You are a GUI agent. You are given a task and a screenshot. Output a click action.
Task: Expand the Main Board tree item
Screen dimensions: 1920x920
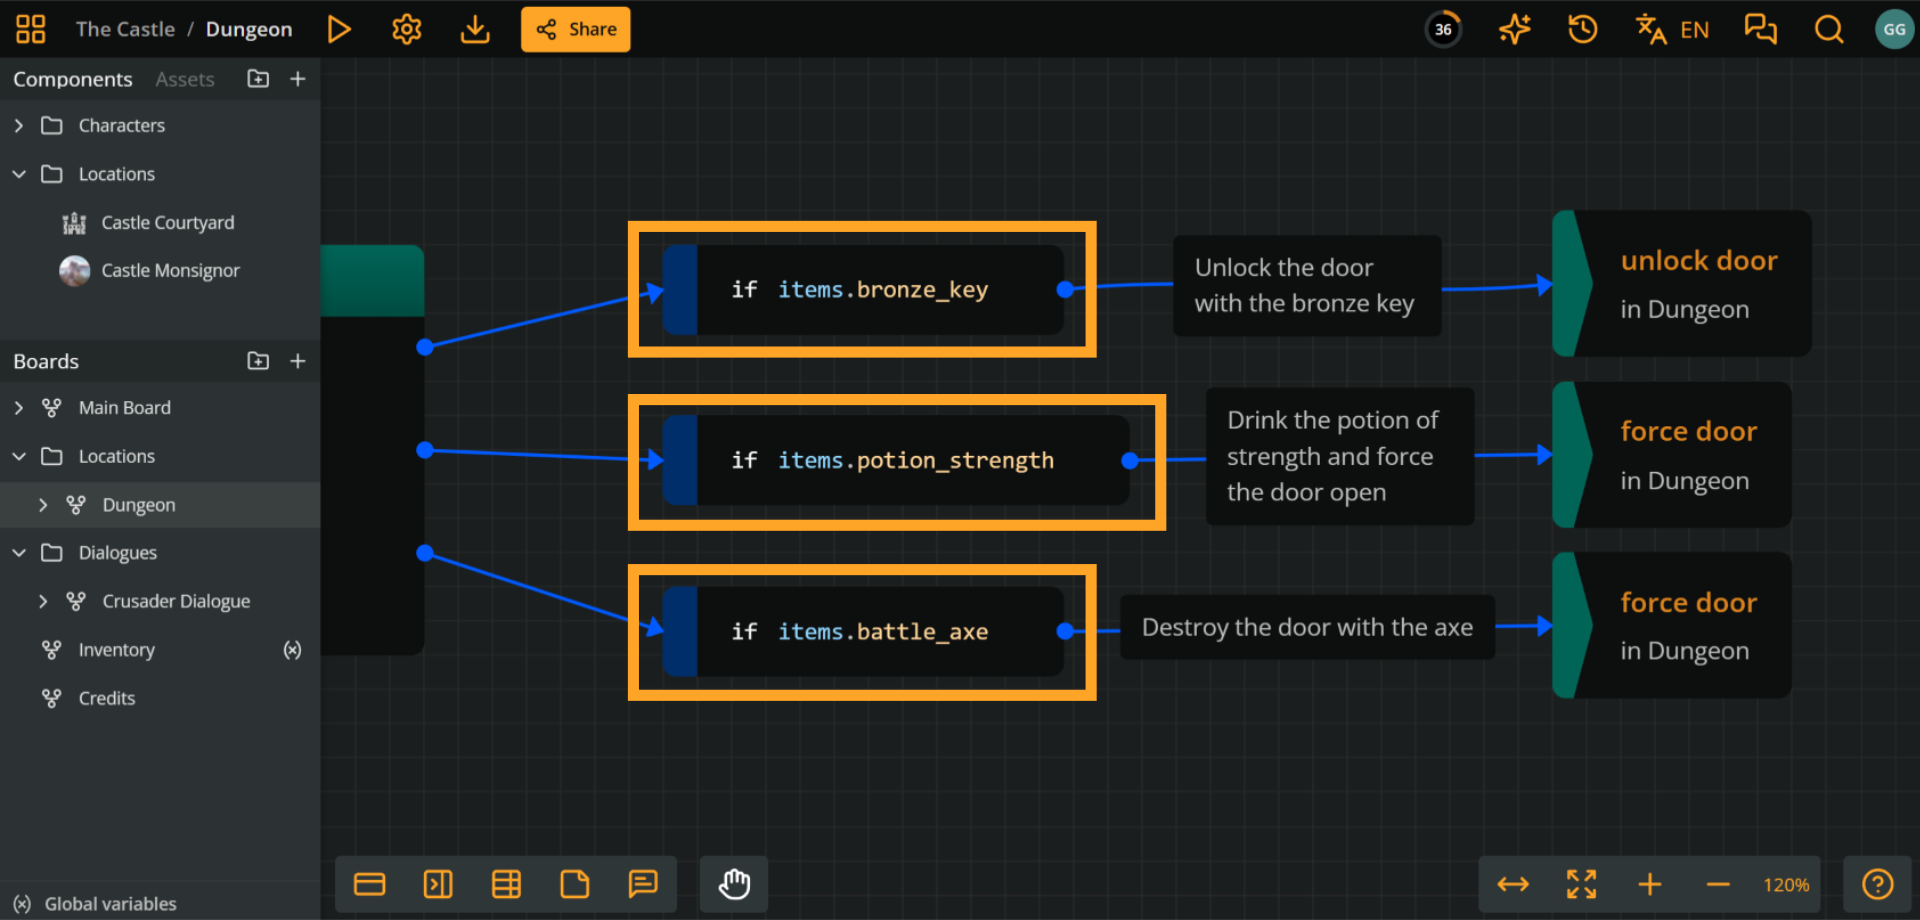[x=19, y=408]
